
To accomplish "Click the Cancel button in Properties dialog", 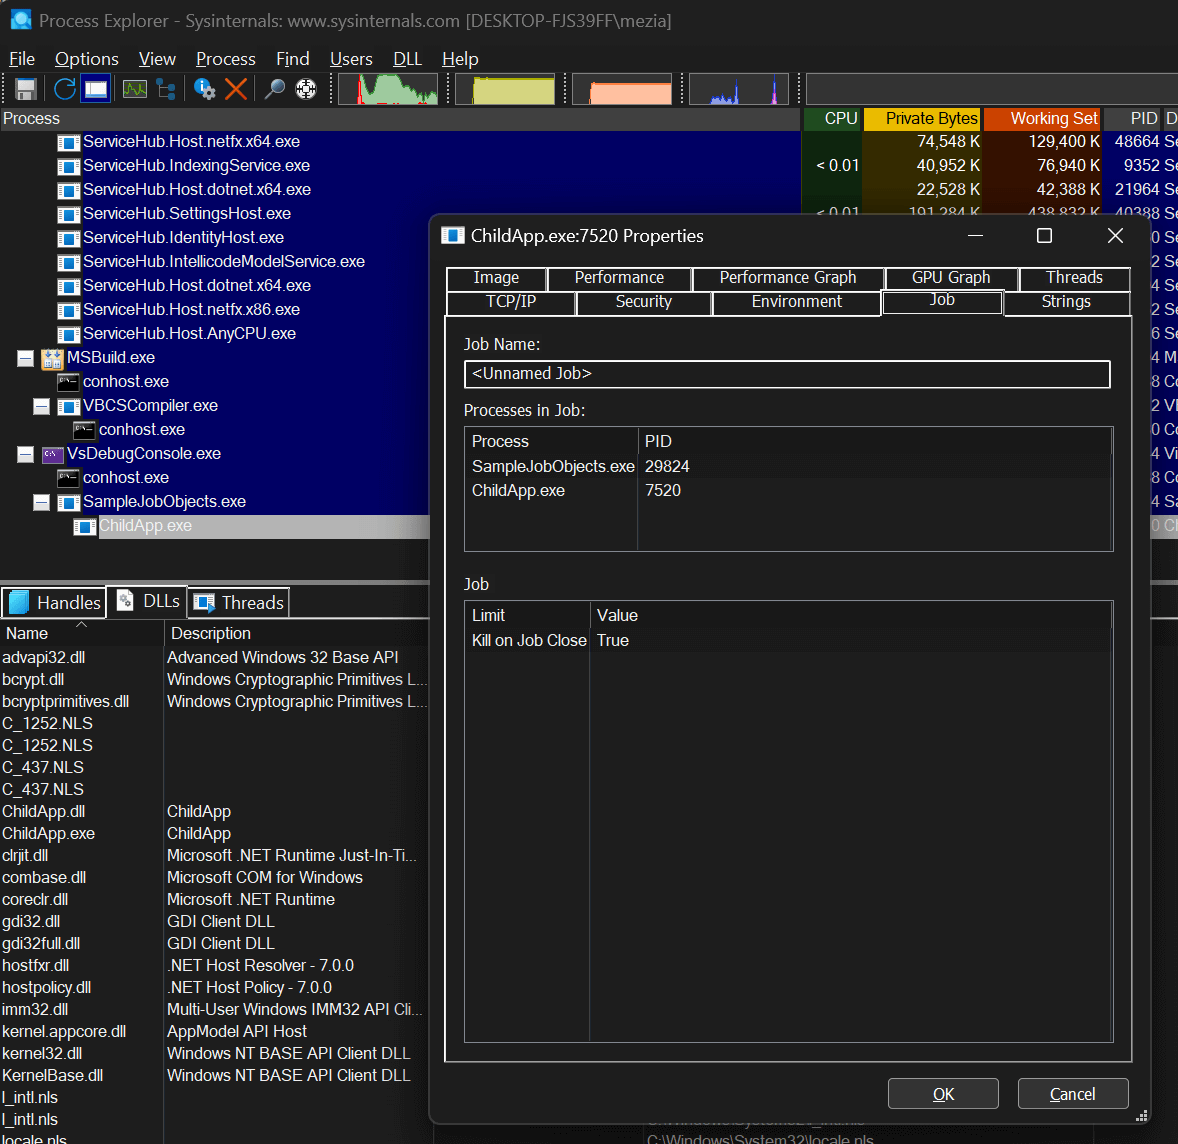I will pyautogui.click(x=1072, y=1094).
